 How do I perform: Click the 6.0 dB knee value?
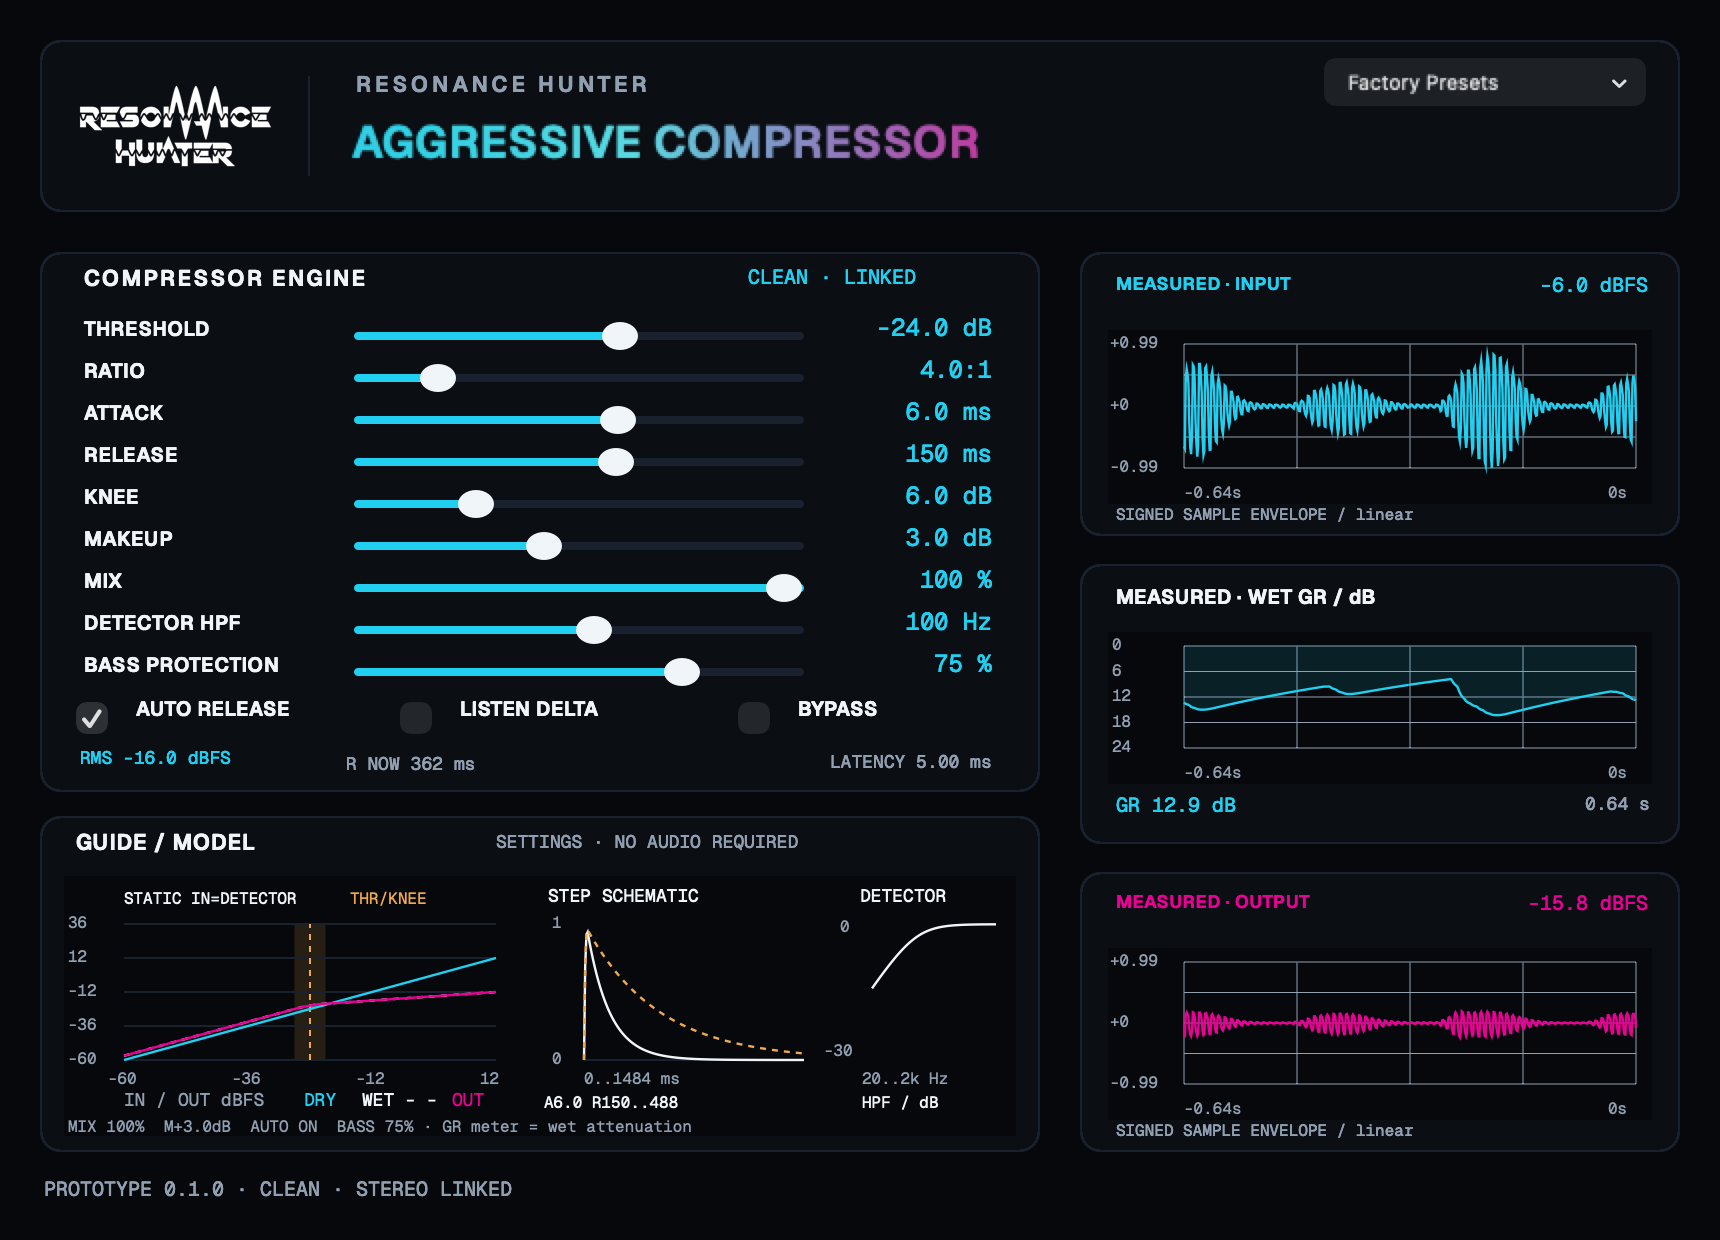pyautogui.click(x=948, y=496)
